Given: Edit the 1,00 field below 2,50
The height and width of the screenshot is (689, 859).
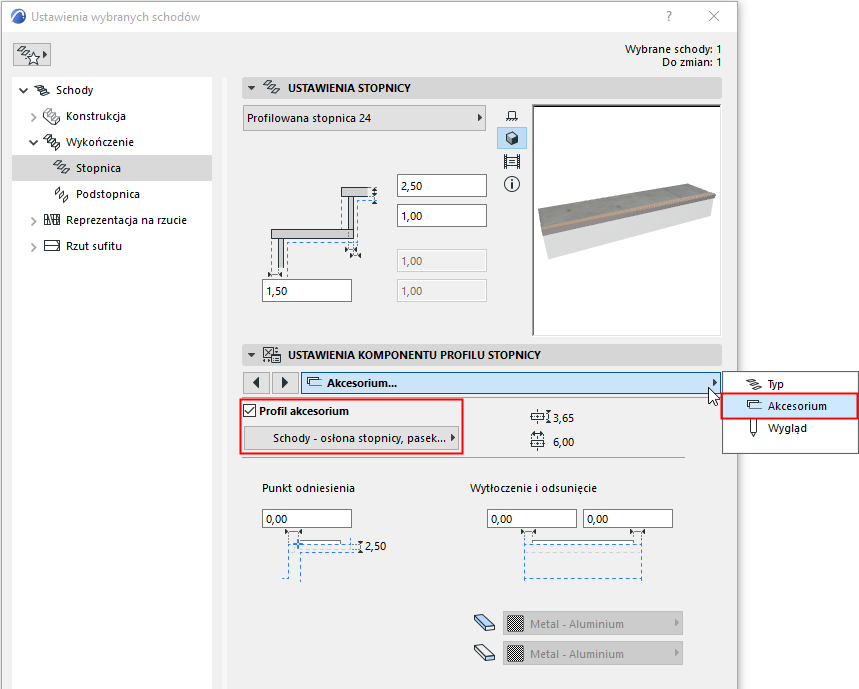Looking at the screenshot, I should click(442, 216).
